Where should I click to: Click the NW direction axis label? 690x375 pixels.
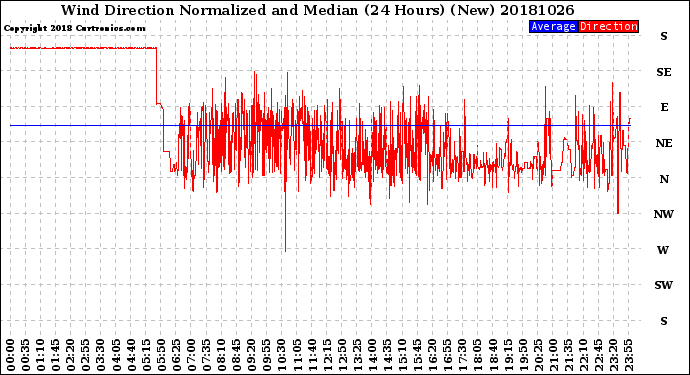point(664,214)
